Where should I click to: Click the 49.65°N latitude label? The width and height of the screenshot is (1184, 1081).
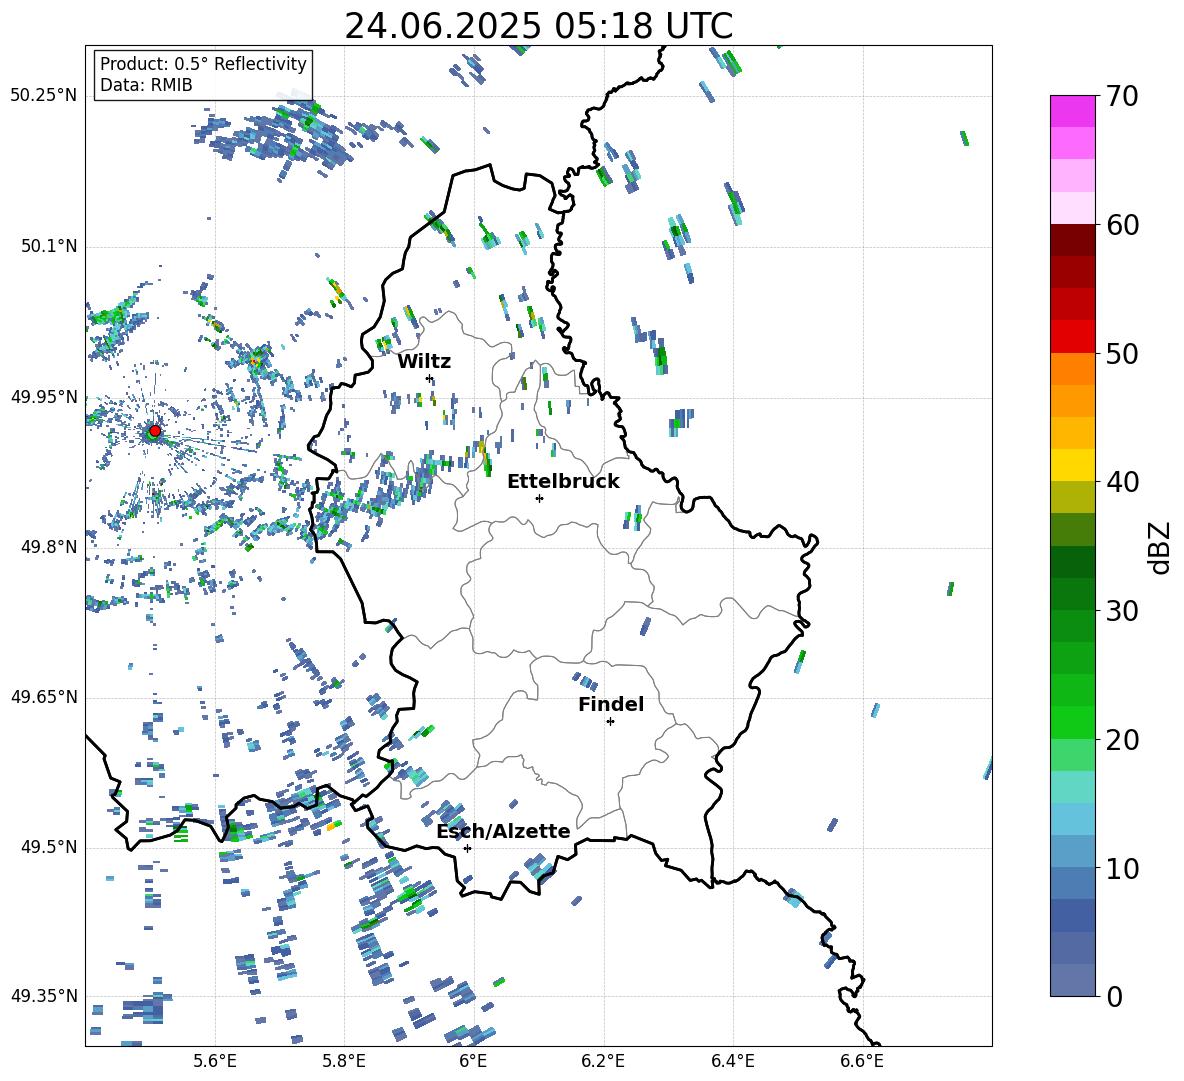pyautogui.click(x=44, y=697)
